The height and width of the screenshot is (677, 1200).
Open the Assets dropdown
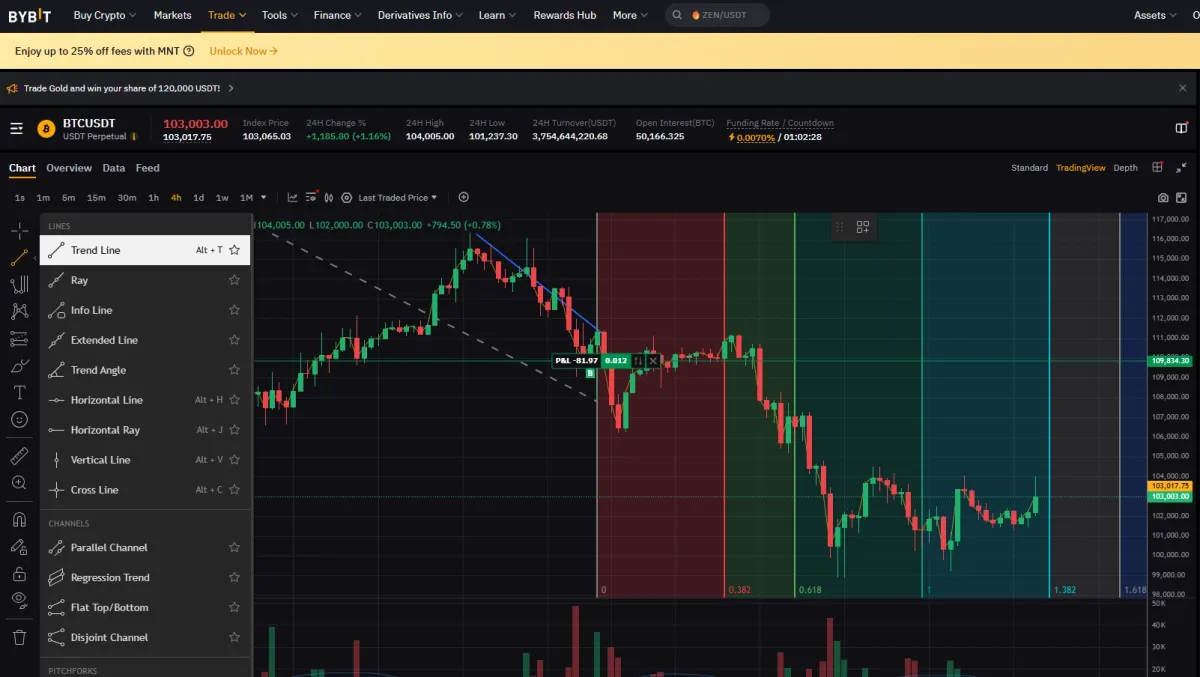point(1156,15)
